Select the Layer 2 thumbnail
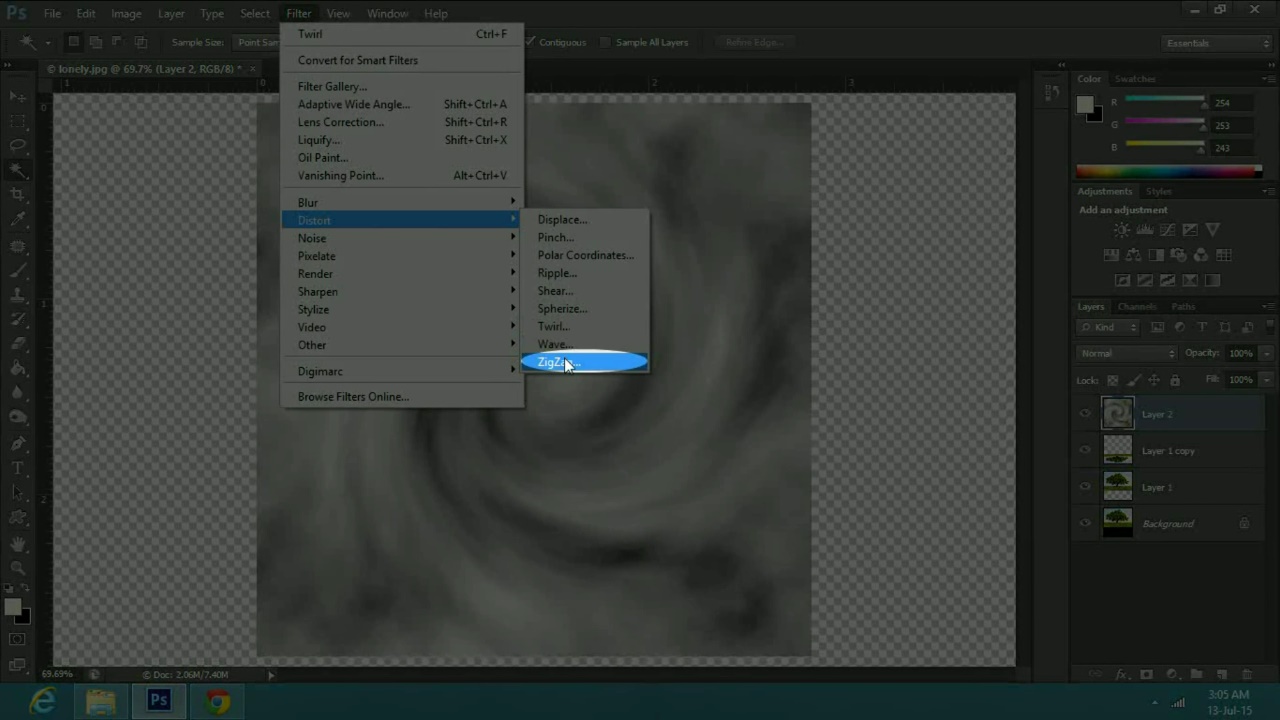 click(1117, 413)
